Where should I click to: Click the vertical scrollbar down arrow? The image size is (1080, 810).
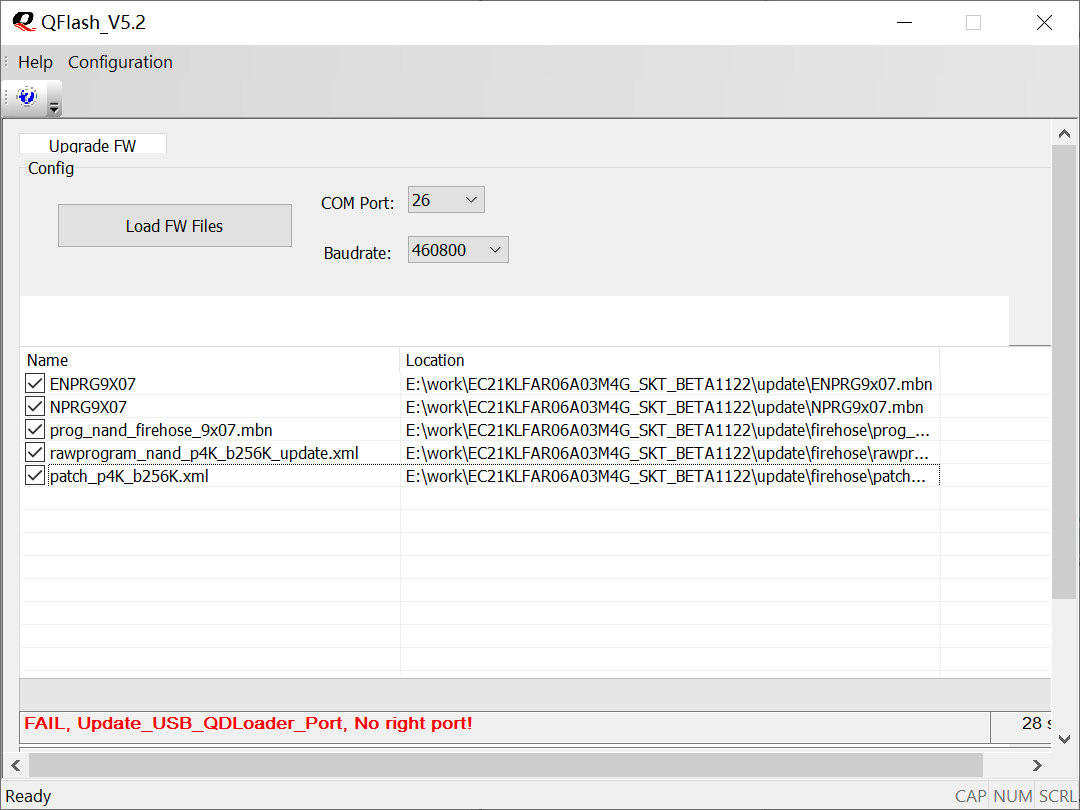pyautogui.click(x=1064, y=739)
